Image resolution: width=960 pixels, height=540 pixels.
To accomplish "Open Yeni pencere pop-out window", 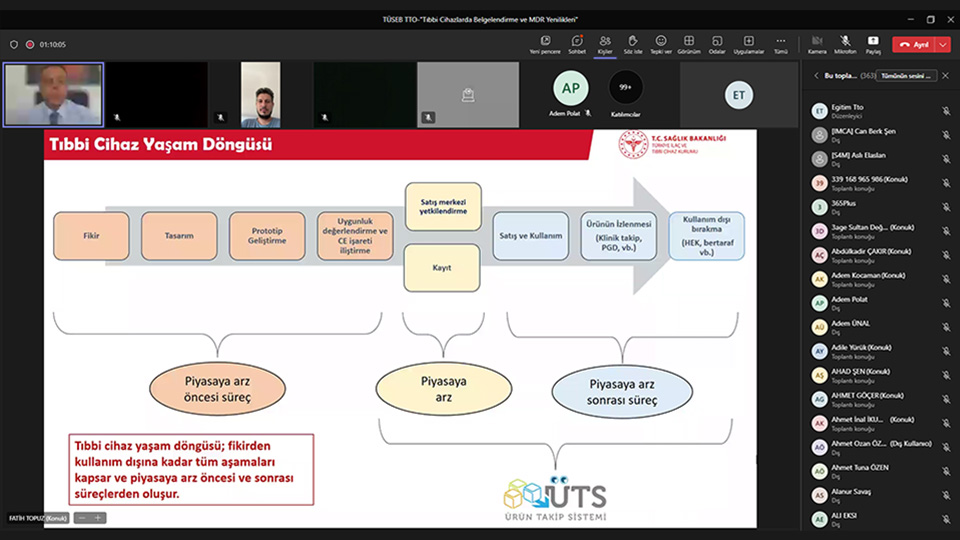I will pos(545,44).
